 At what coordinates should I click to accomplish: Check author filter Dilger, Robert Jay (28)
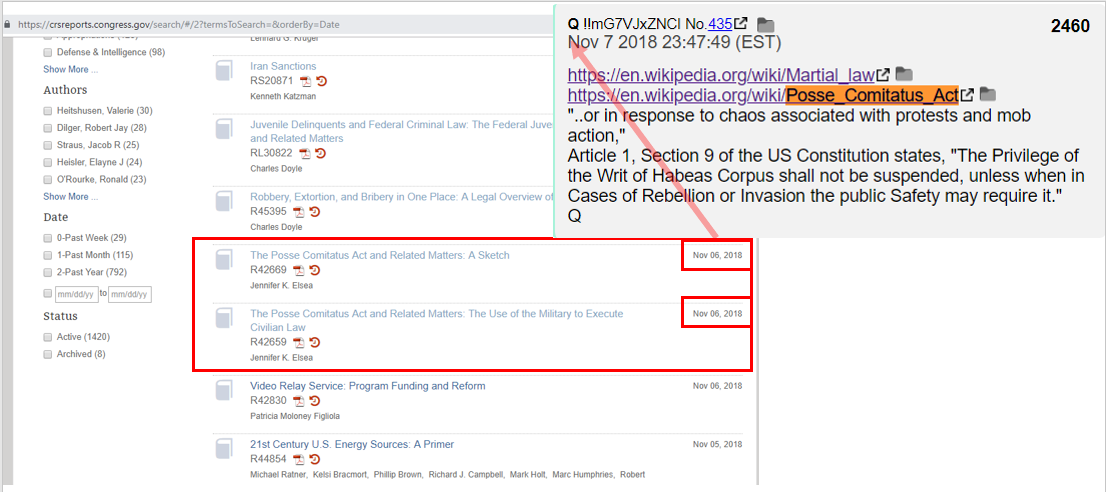click(47, 128)
